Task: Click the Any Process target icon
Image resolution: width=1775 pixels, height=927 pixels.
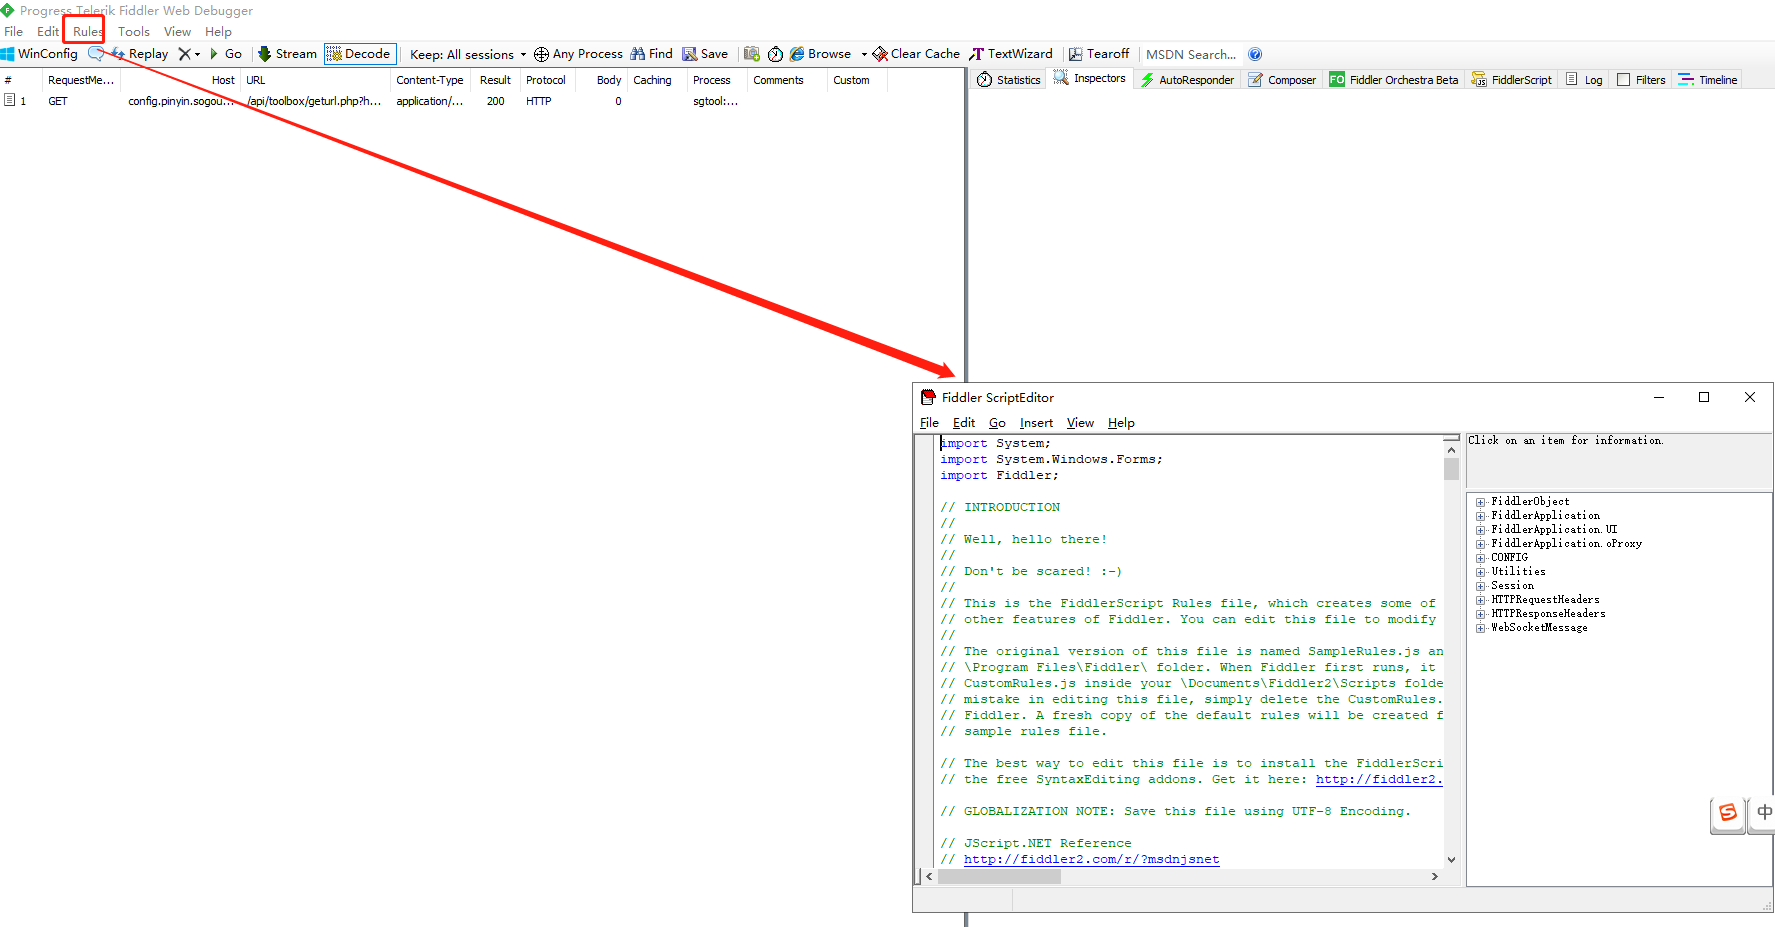Action: coord(541,54)
